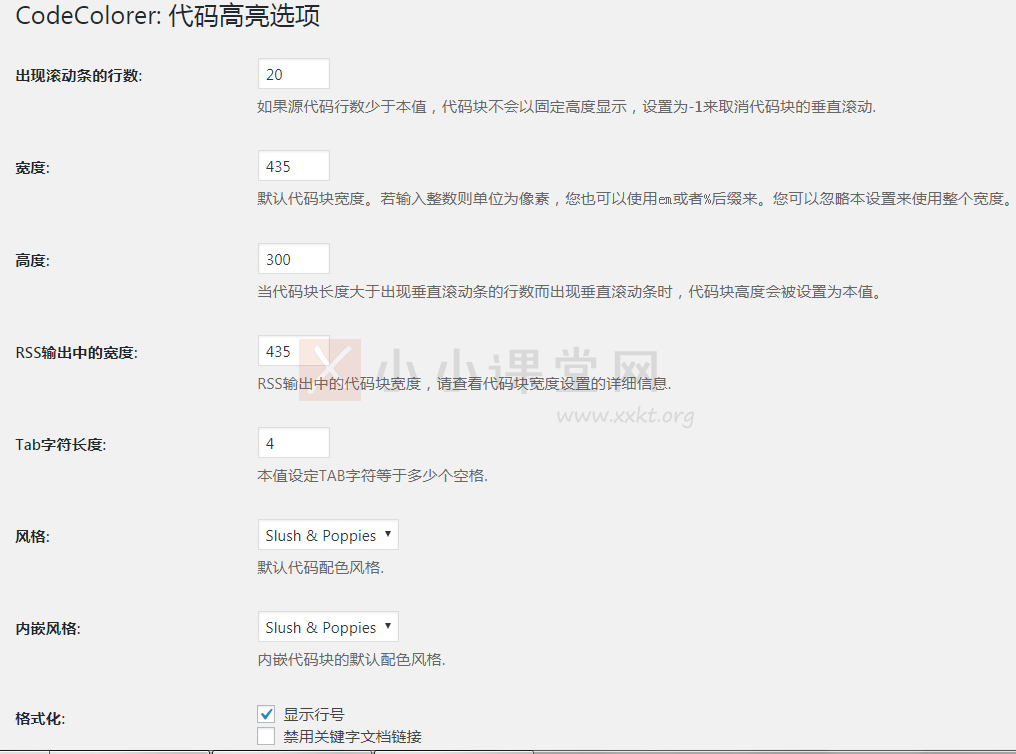Click description starting 默认代码块宽度
This screenshot has width=1016, height=754.
pos(635,199)
